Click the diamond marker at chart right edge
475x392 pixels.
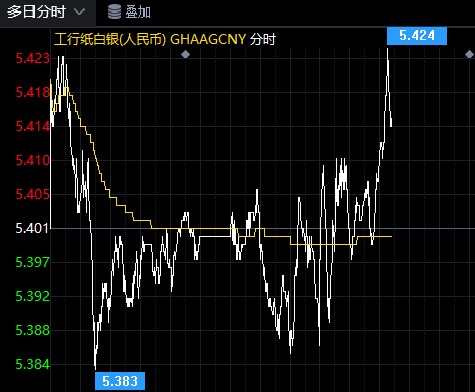click(x=469, y=54)
